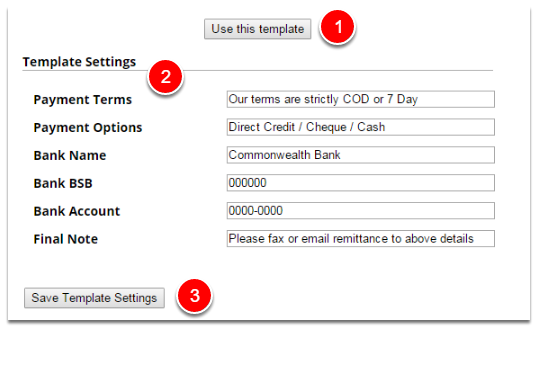
Task: Click the Payment Terms label
Action: [x=83, y=99]
